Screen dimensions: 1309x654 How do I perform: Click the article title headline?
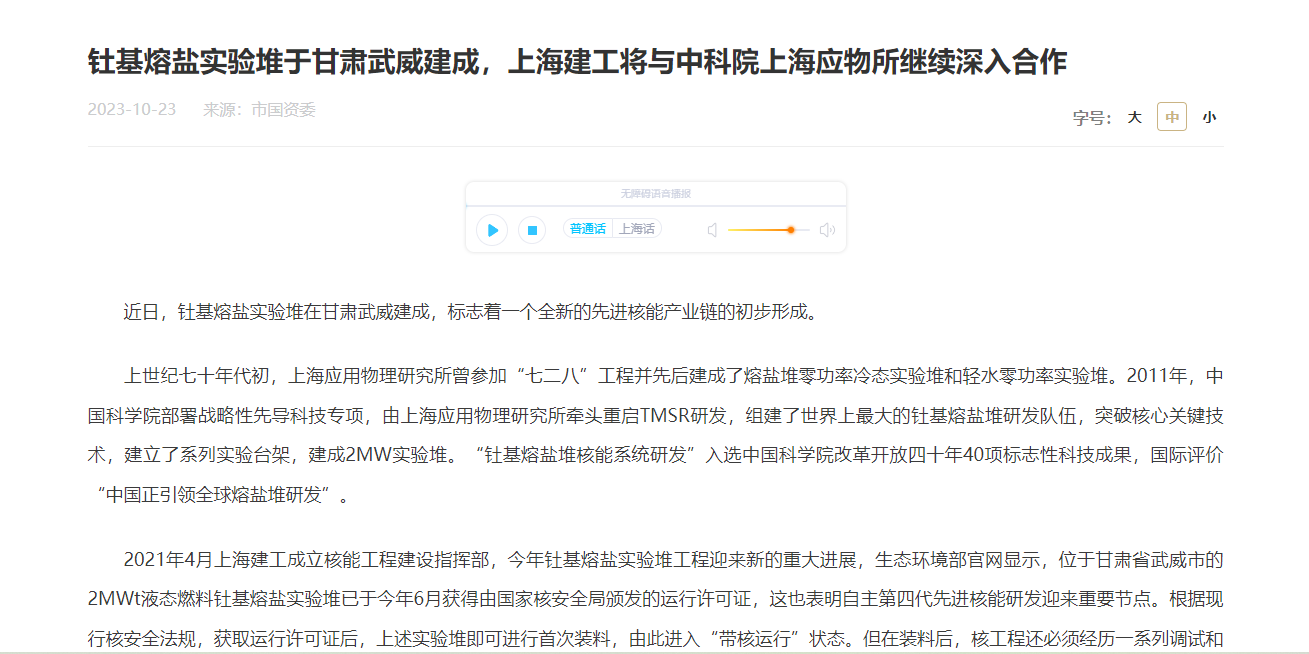tap(577, 62)
